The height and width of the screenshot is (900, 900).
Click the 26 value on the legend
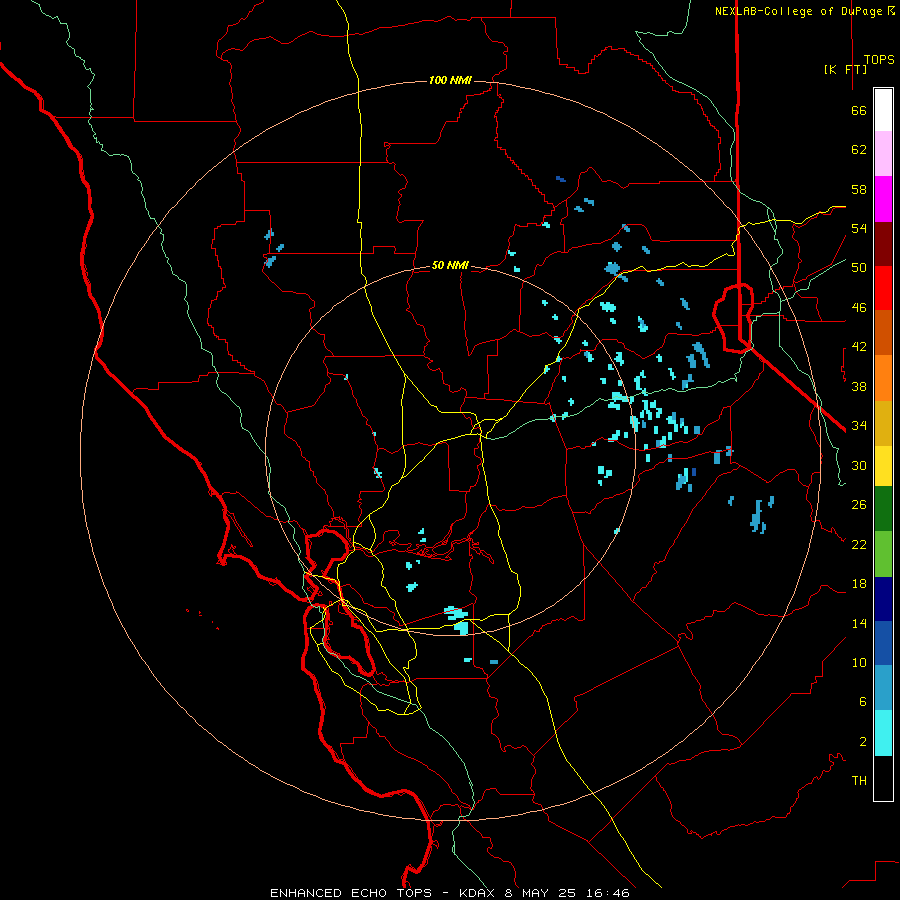click(x=859, y=505)
